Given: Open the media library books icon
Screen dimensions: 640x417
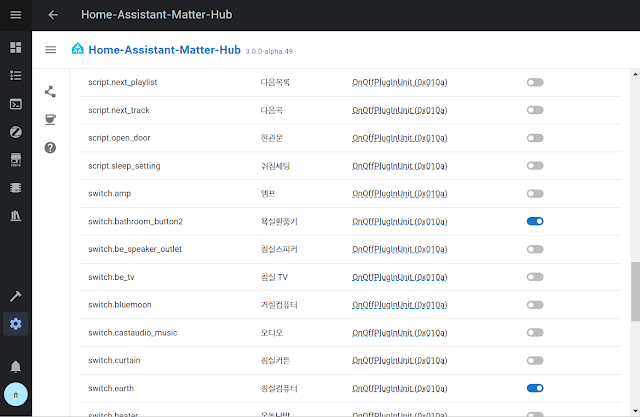Looking at the screenshot, I should click(16, 215).
